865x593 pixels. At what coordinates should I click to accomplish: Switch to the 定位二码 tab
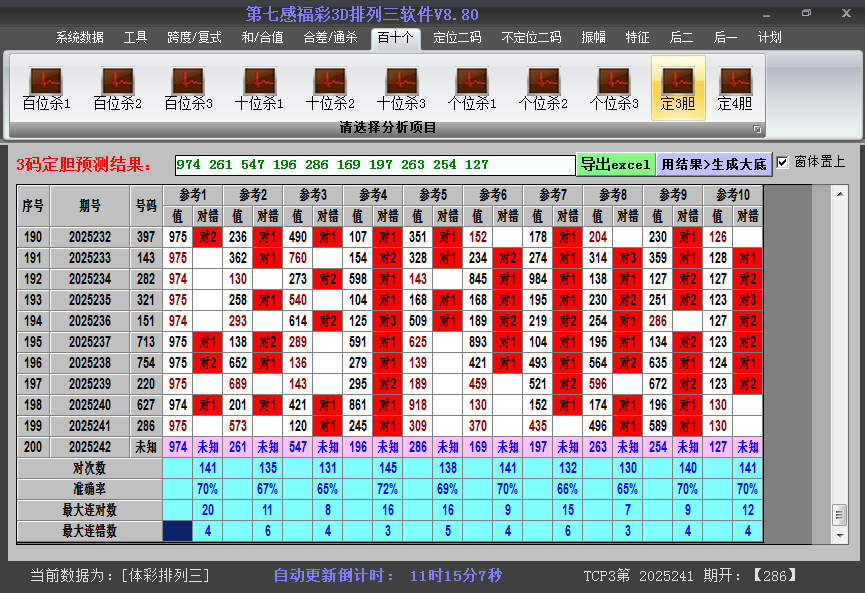click(457, 38)
